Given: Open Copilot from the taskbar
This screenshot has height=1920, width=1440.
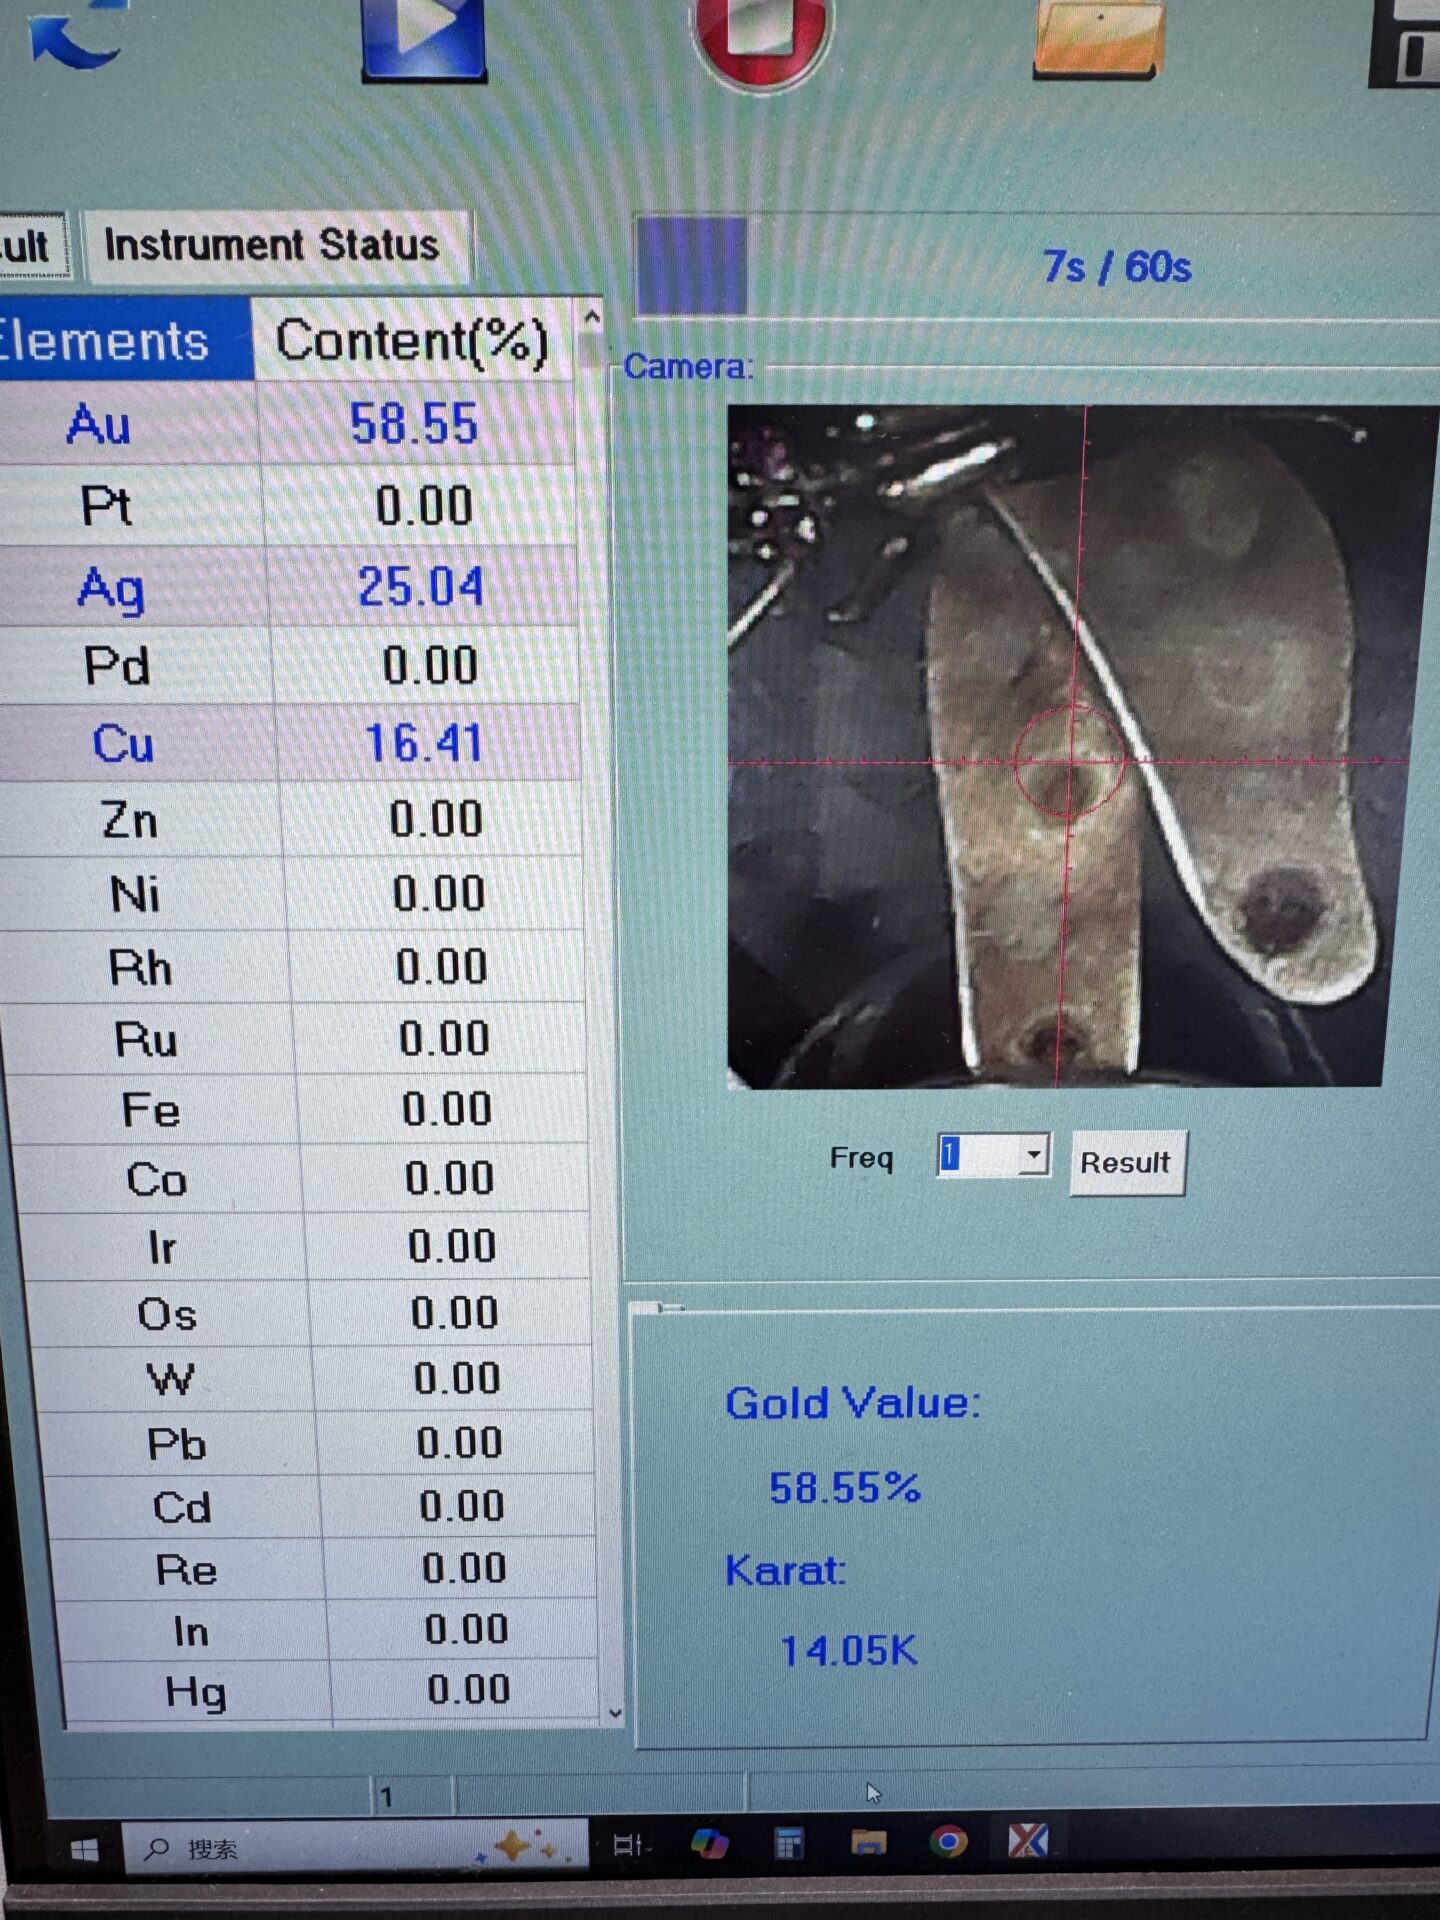Looking at the screenshot, I should tap(710, 1843).
